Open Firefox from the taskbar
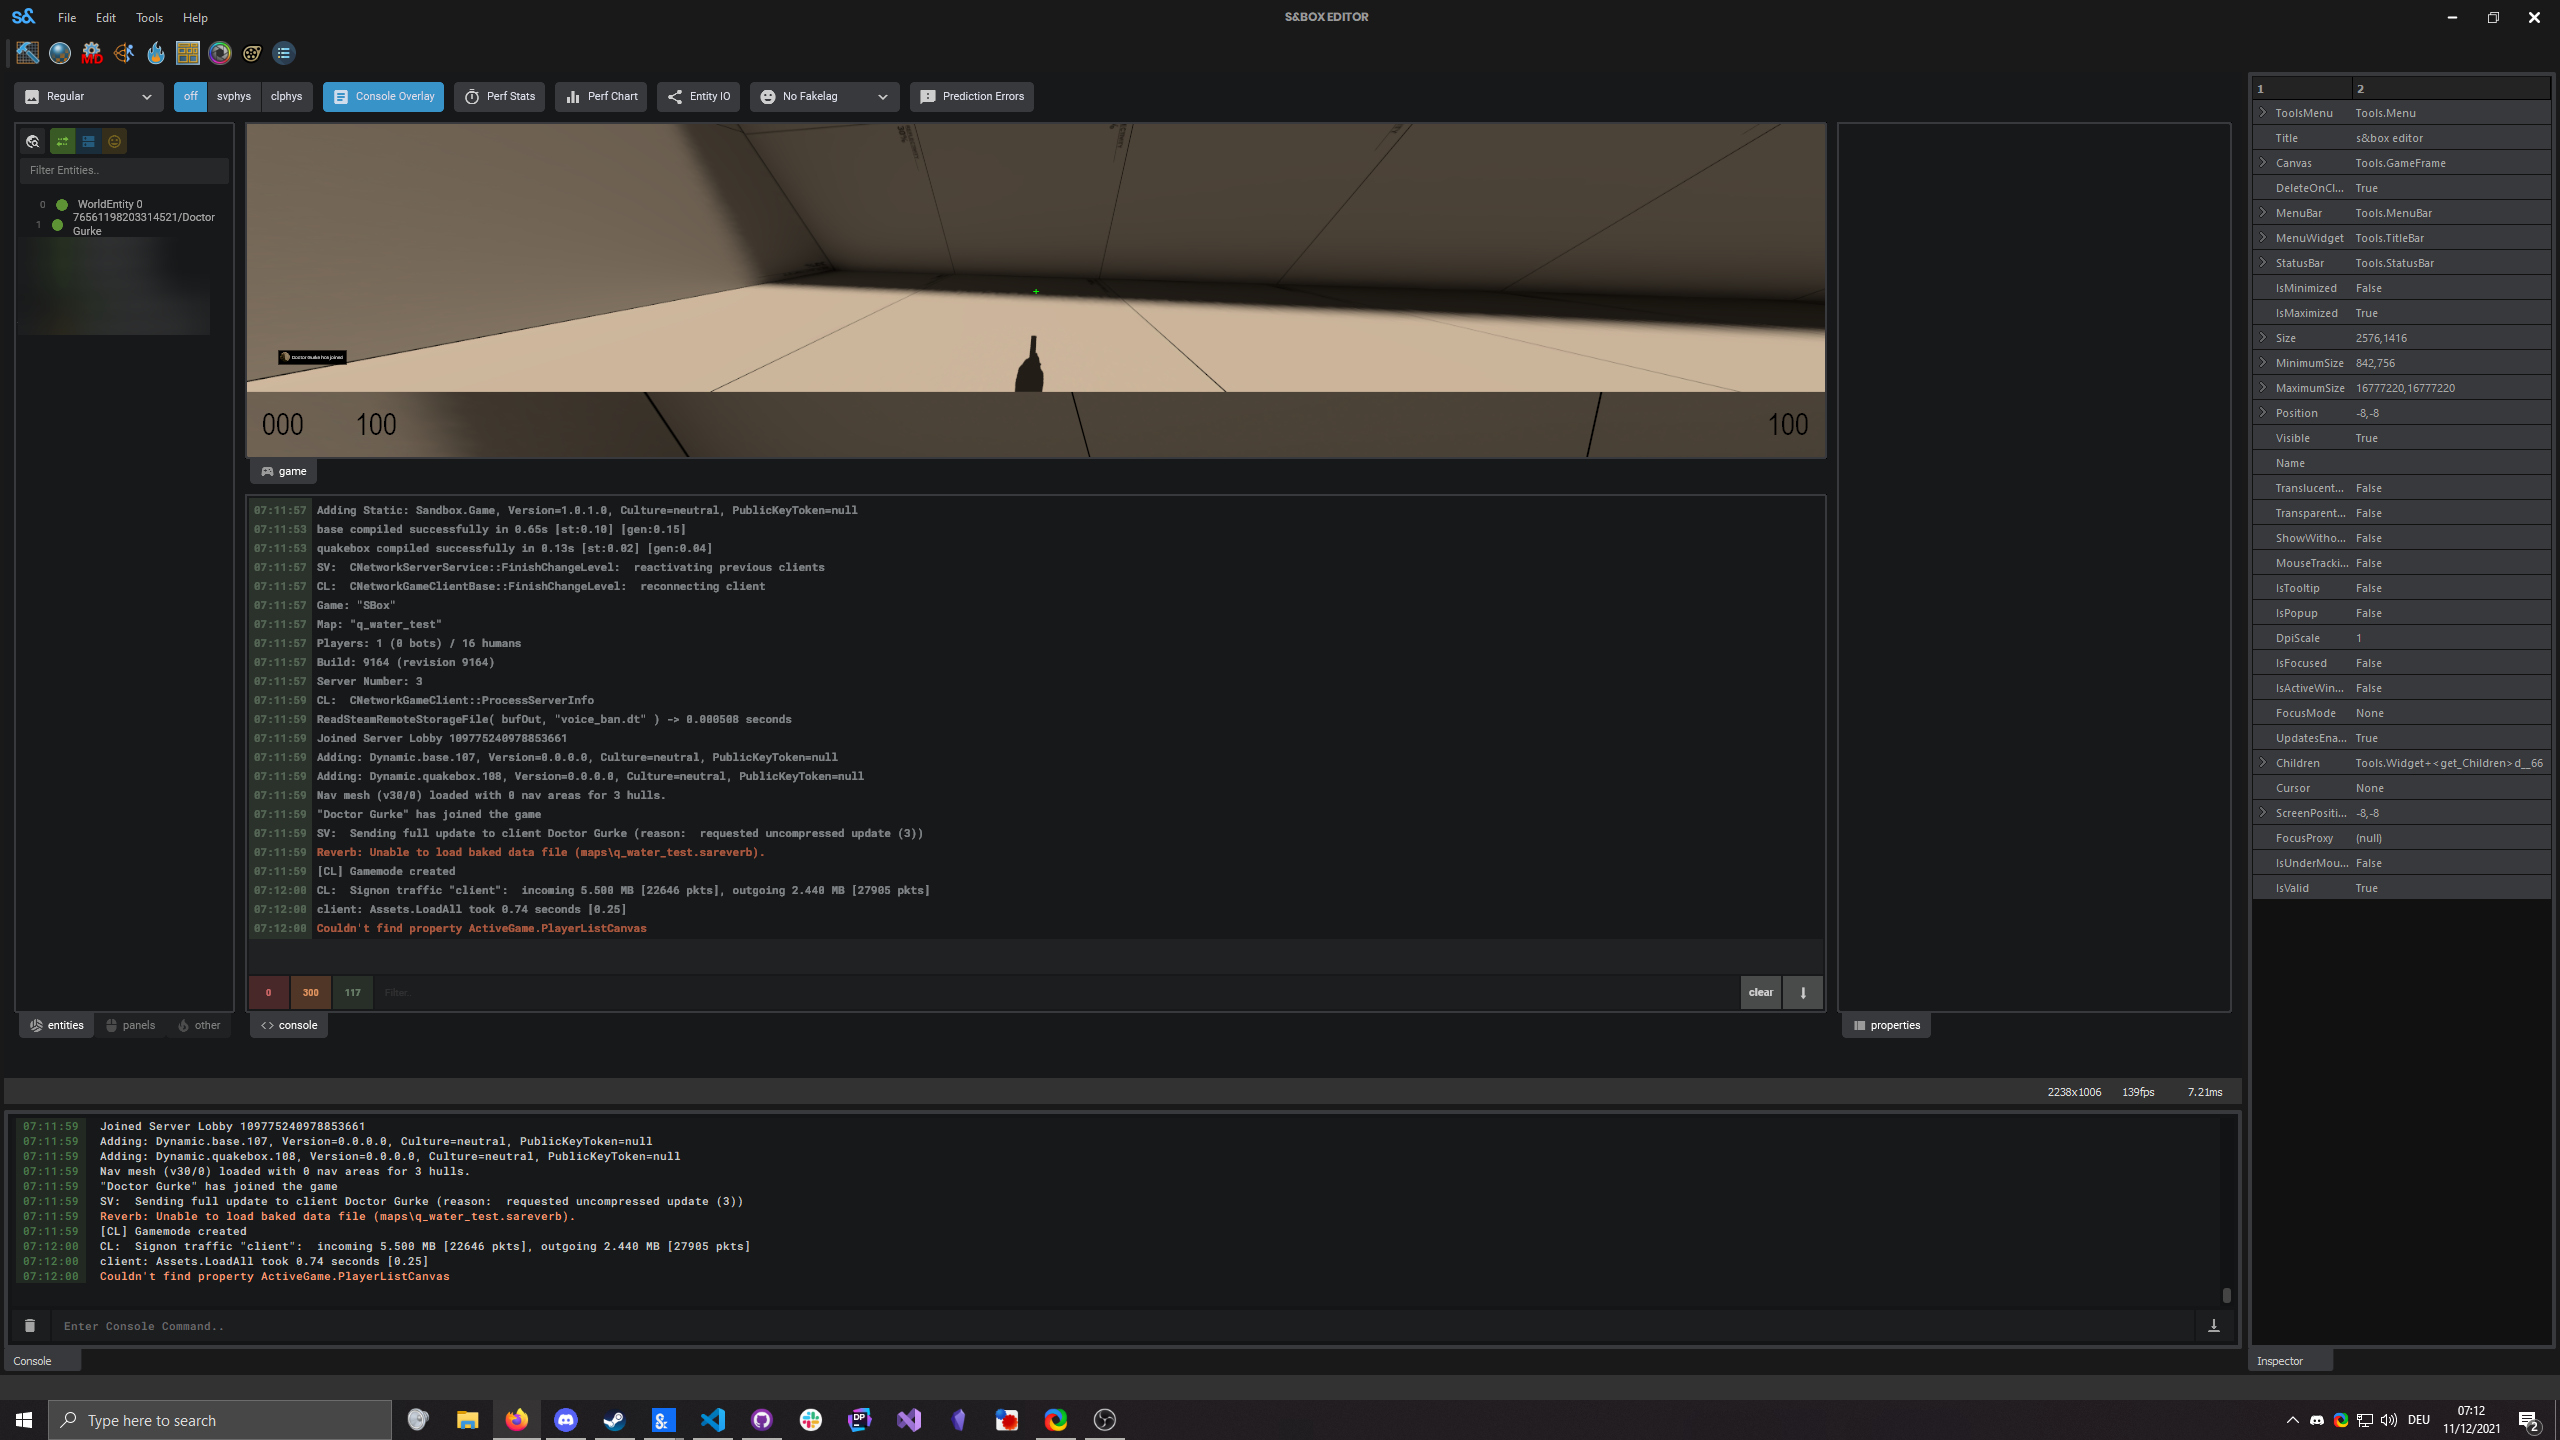 (x=517, y=1420)
